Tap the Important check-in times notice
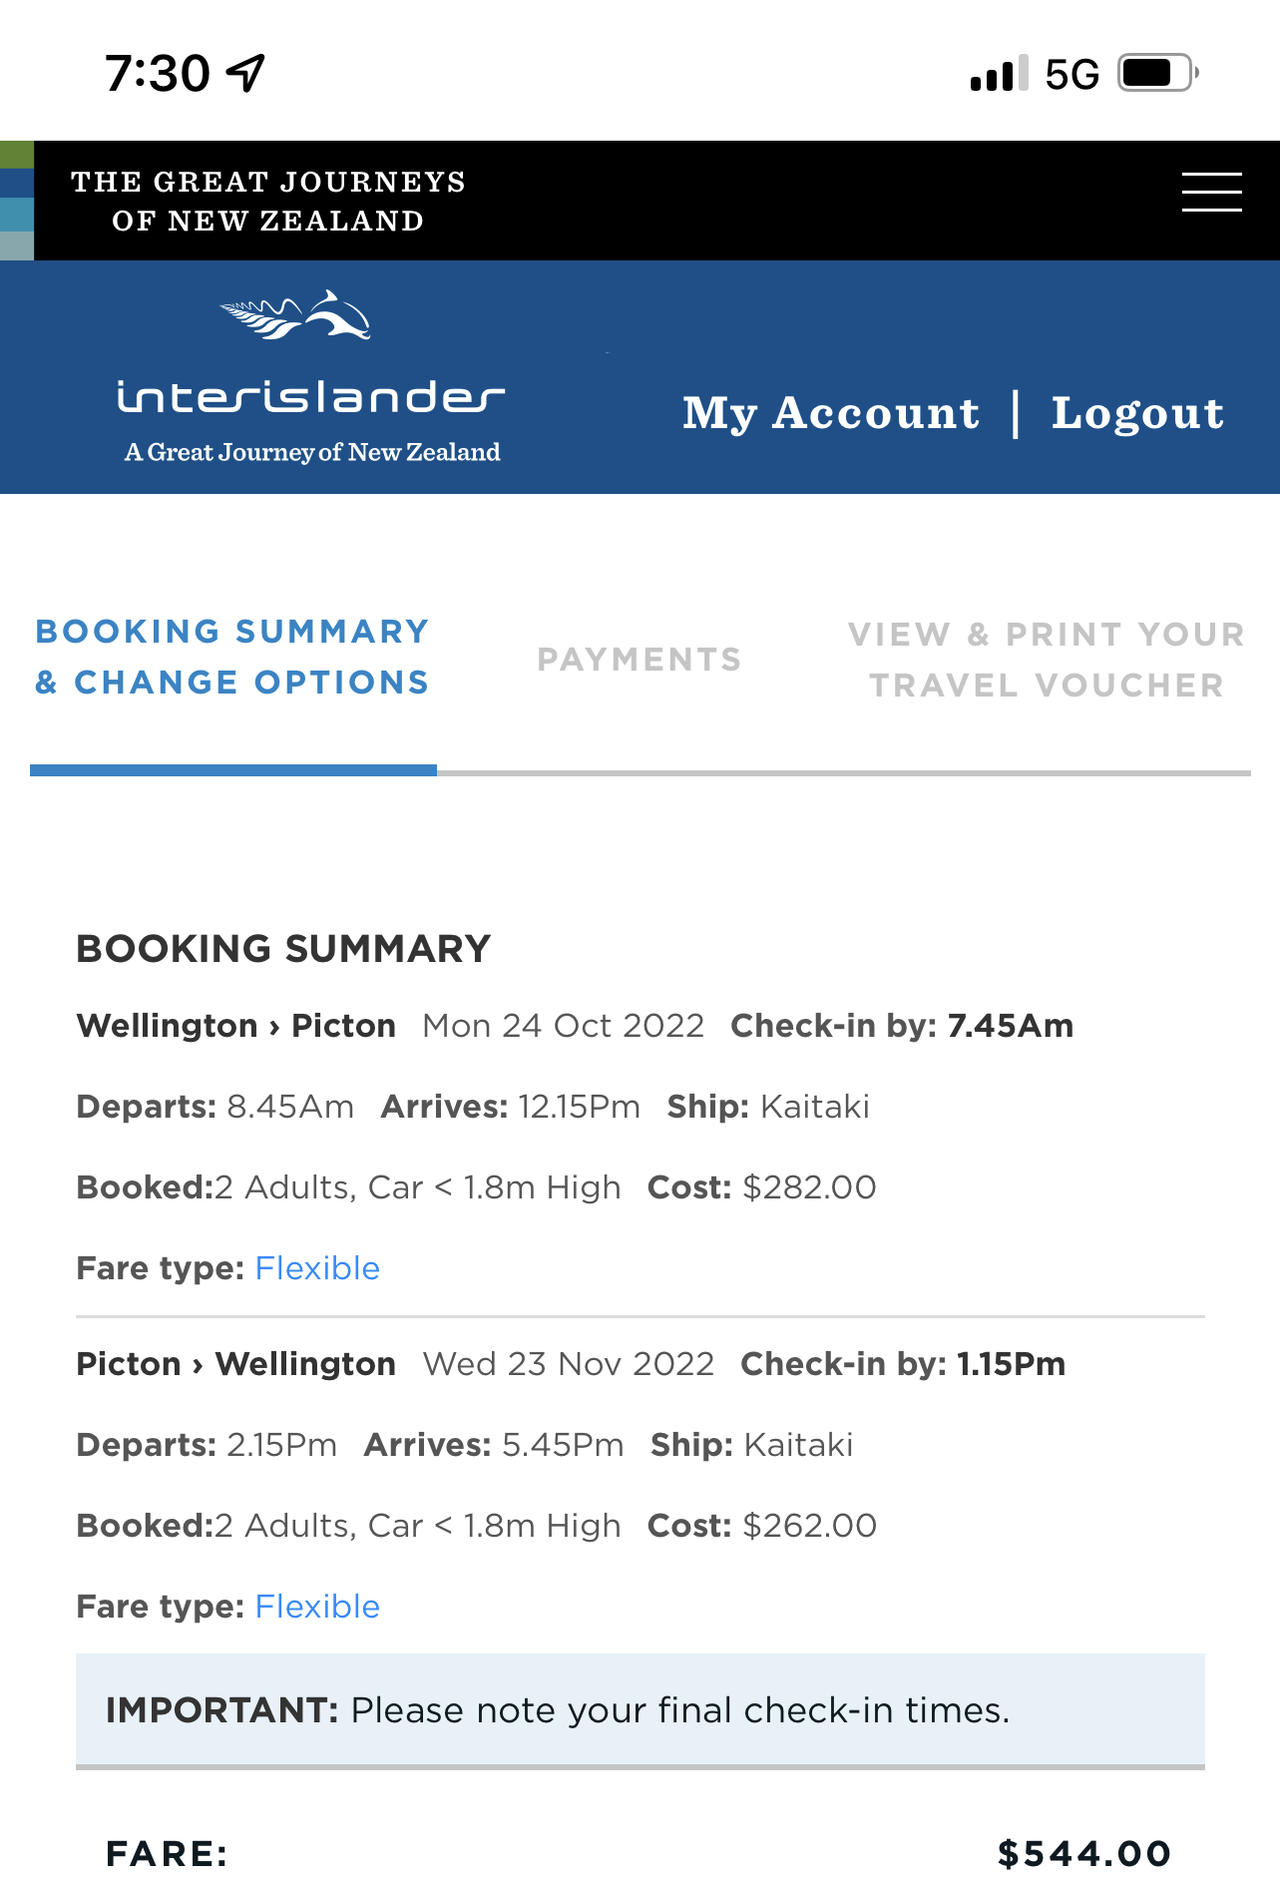The width and height of the screenshot is (1280, 1885). 640,1710
